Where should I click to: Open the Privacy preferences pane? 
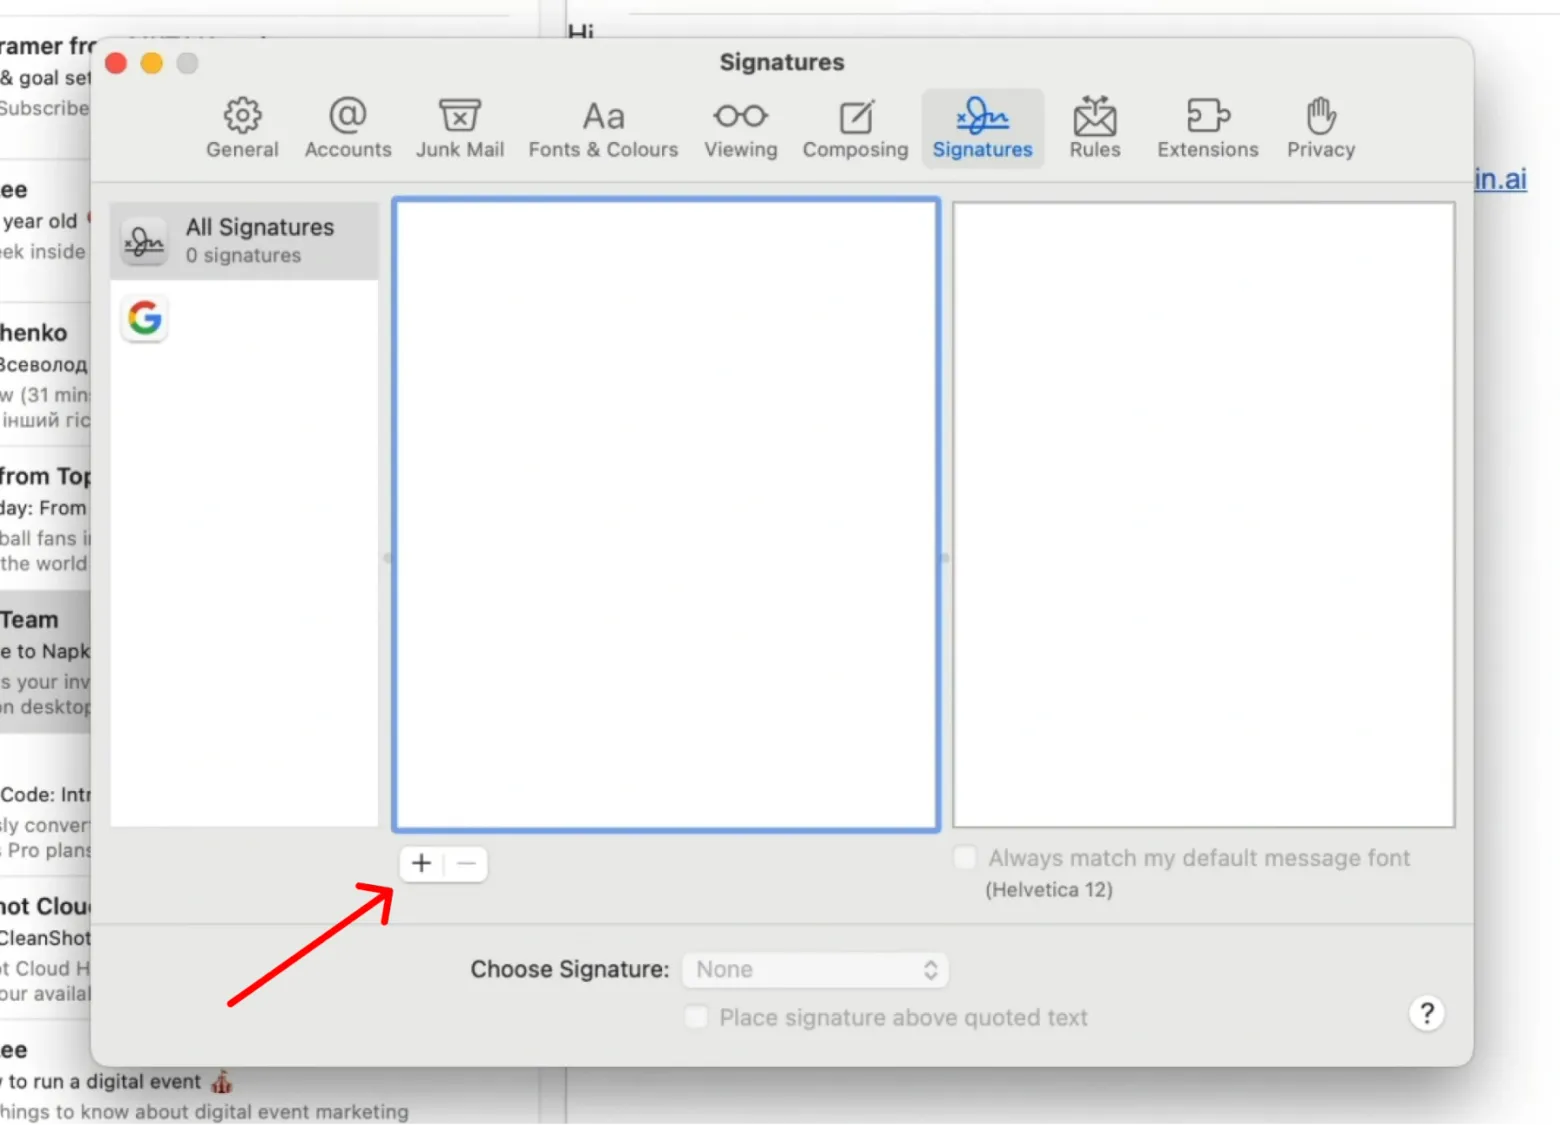click(1321, 128)
